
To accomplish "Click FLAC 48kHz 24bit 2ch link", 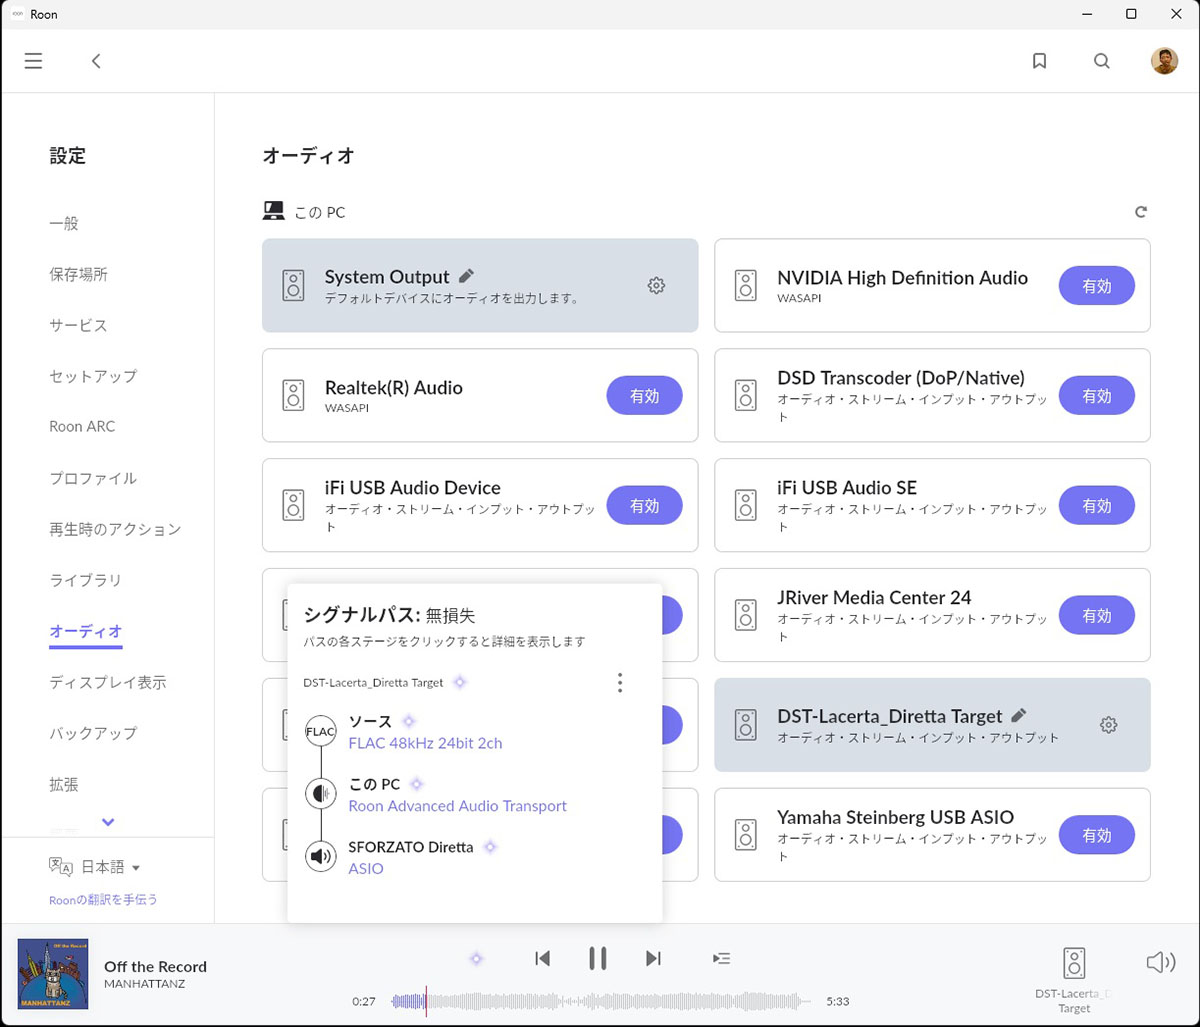I will (x=425, y=743).
